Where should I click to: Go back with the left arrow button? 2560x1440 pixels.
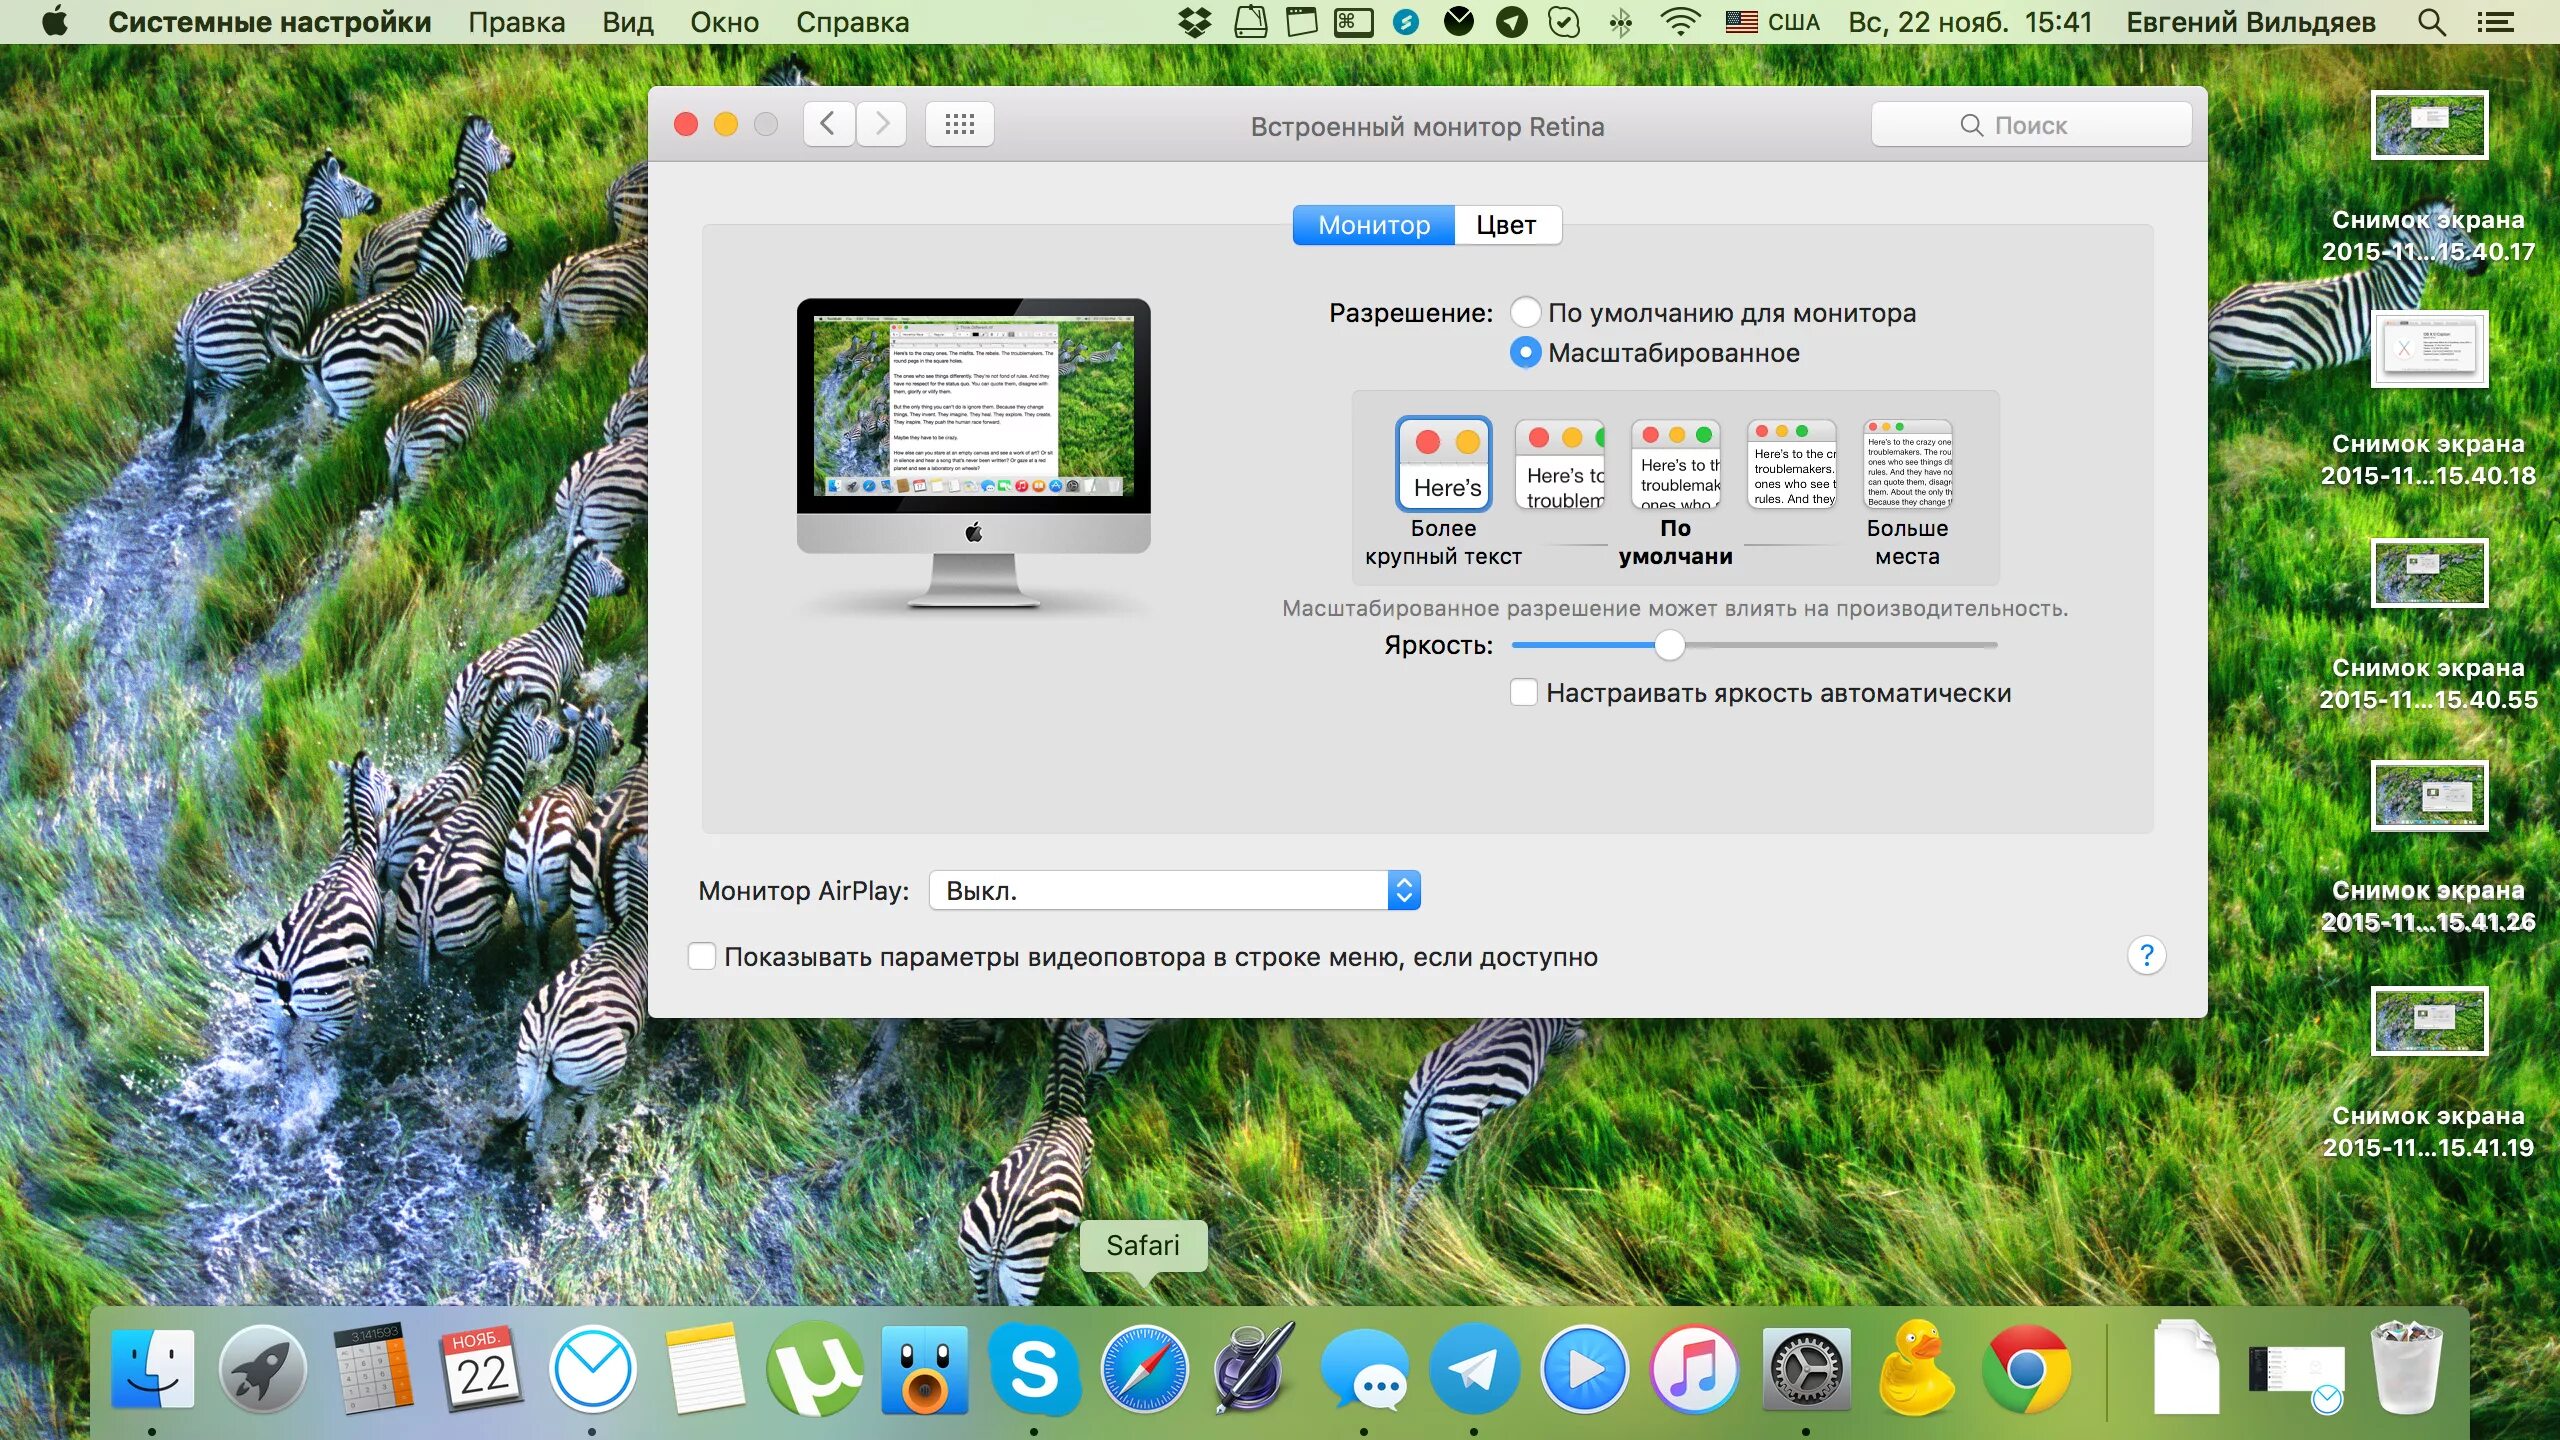(x=828, y=125)
